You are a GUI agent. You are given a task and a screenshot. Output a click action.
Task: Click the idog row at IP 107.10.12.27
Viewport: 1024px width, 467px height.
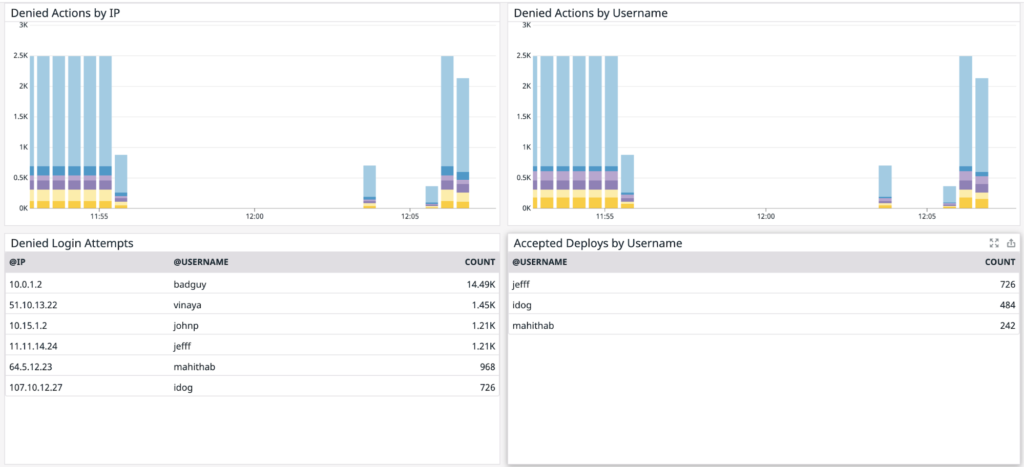250,386
